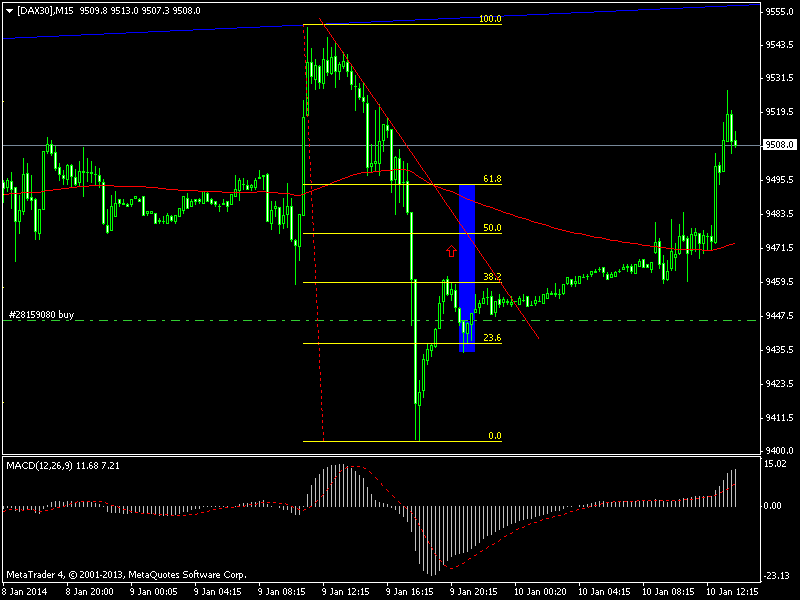Click the [DAX30],M15 chart title text
The image size is (800, 600).
45,9
